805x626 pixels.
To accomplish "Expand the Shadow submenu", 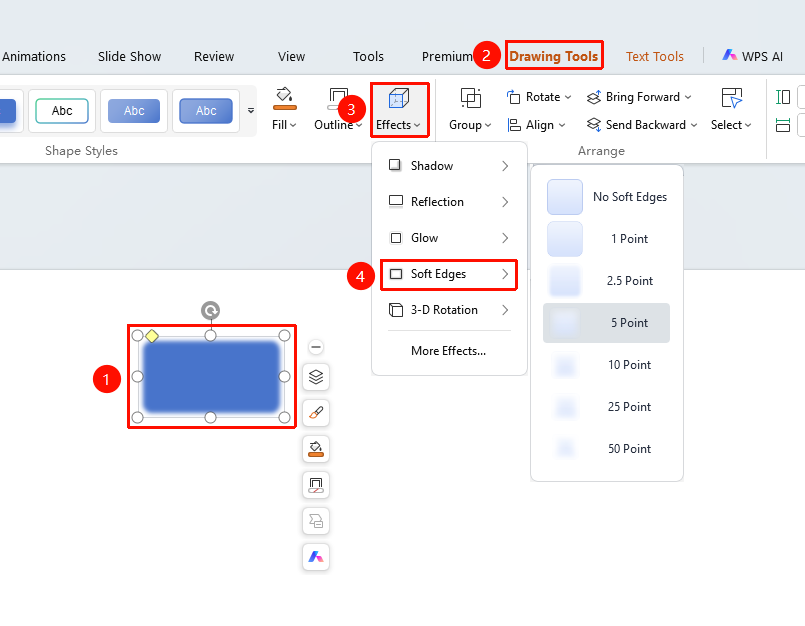I will (x=449, y=165).
